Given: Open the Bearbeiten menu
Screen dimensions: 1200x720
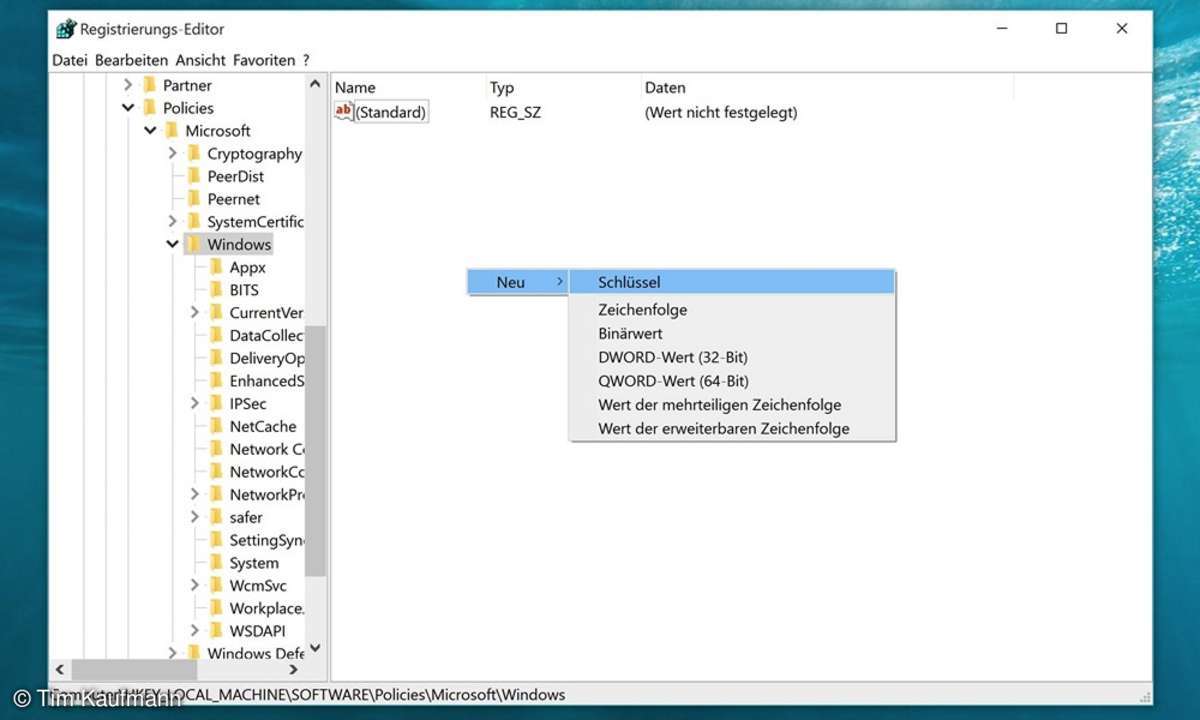Looking at the screenshot, I should [132, 60].
